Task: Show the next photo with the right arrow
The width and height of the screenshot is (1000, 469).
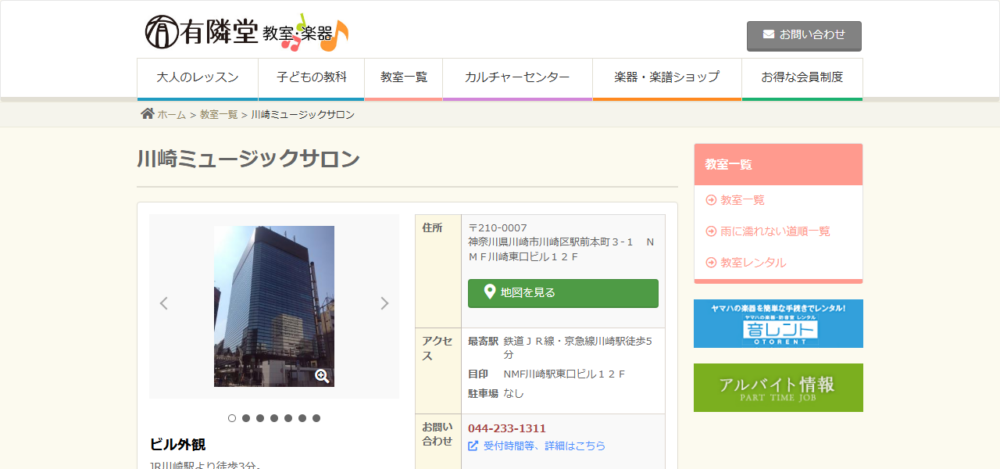Action: coord(385,303)
